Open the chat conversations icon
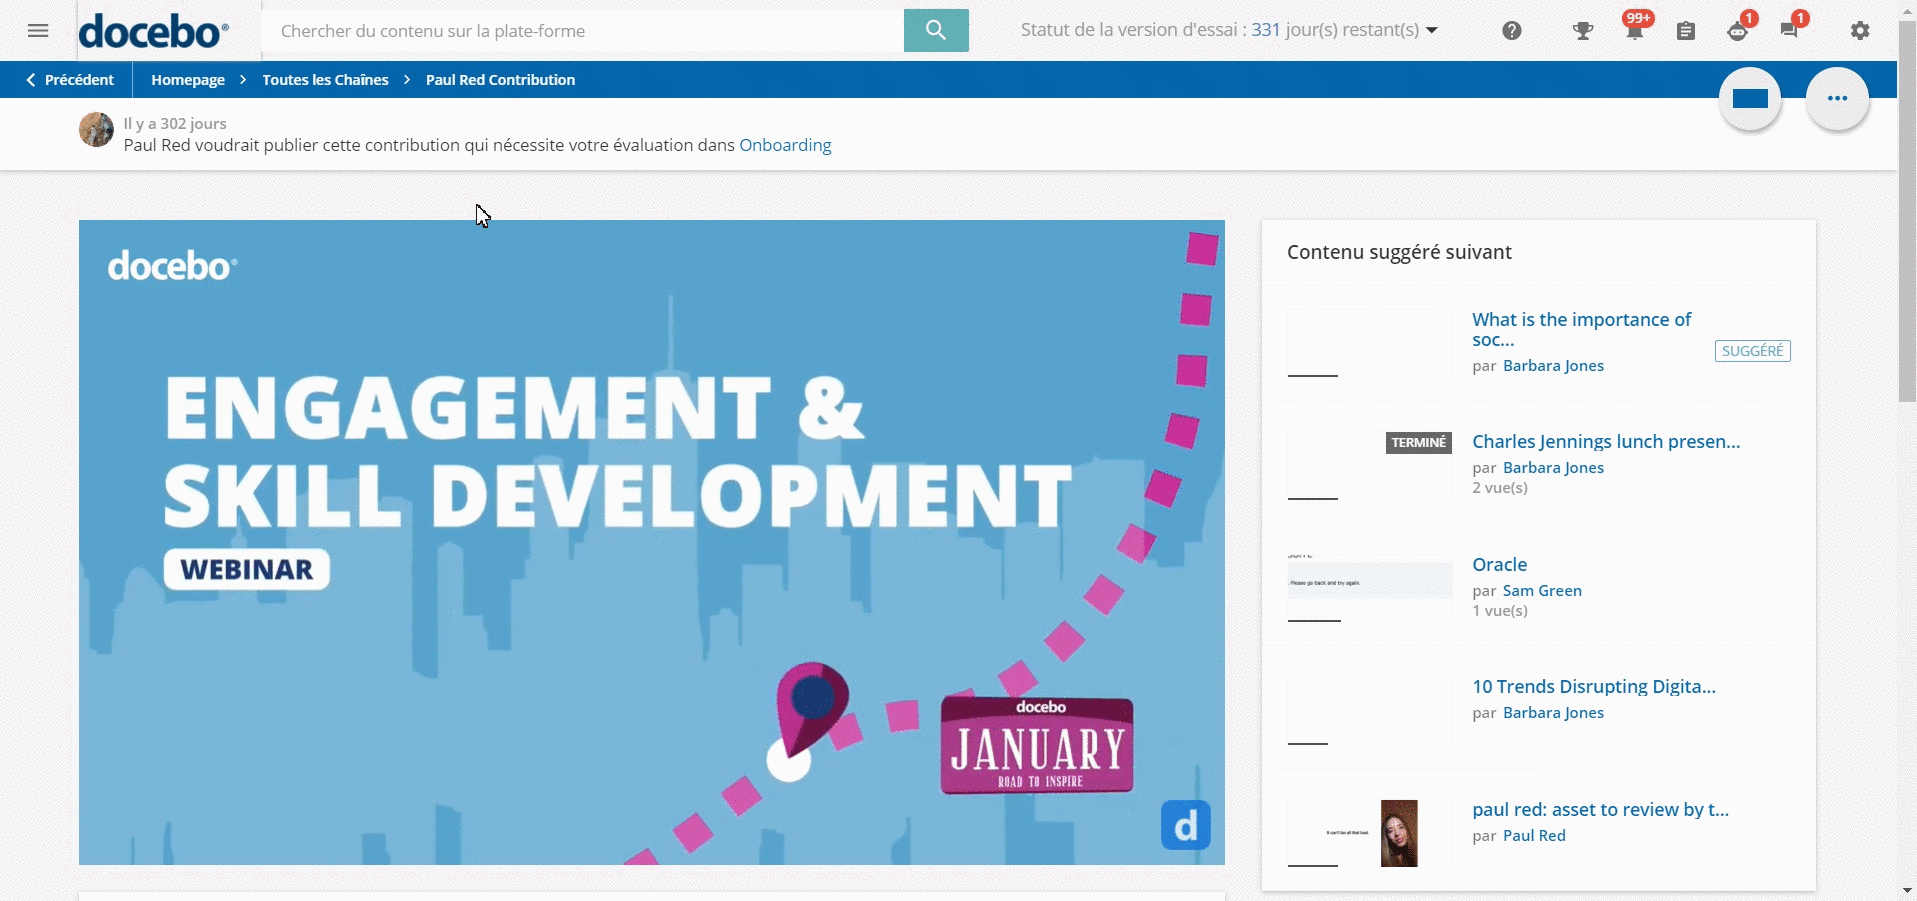 pyautogui.click(x=1789, y=31)
